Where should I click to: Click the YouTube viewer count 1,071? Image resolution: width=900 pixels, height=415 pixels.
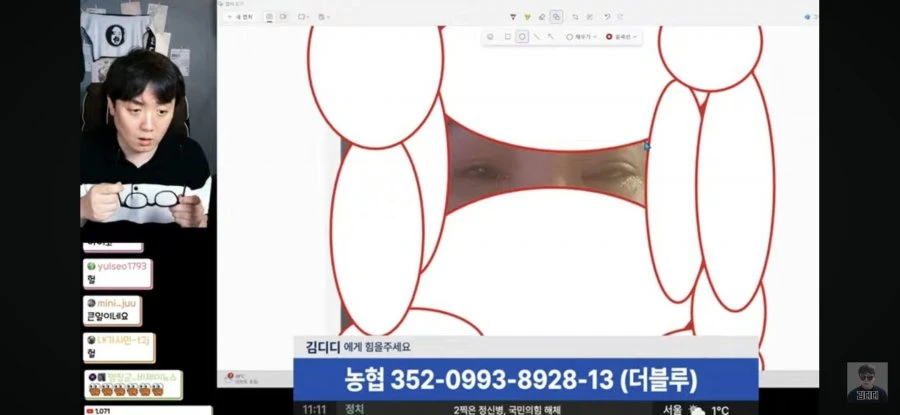coord(102,411)
